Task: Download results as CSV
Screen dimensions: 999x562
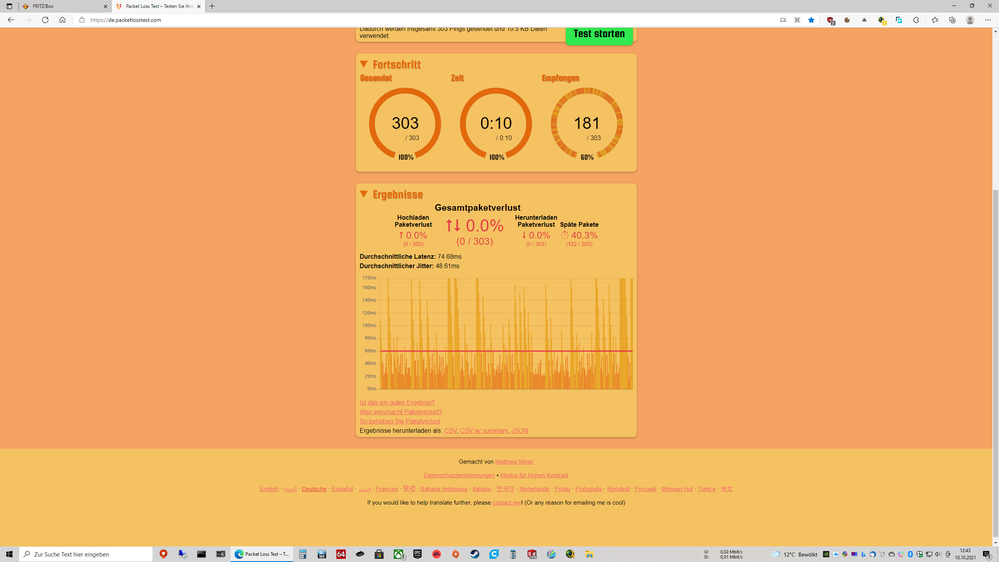Action: coord(450,431)
